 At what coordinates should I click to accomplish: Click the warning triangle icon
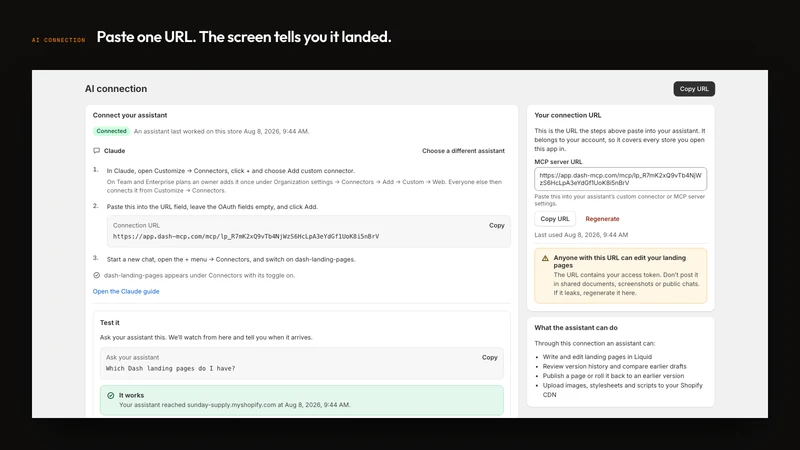[x=545, y=258]
